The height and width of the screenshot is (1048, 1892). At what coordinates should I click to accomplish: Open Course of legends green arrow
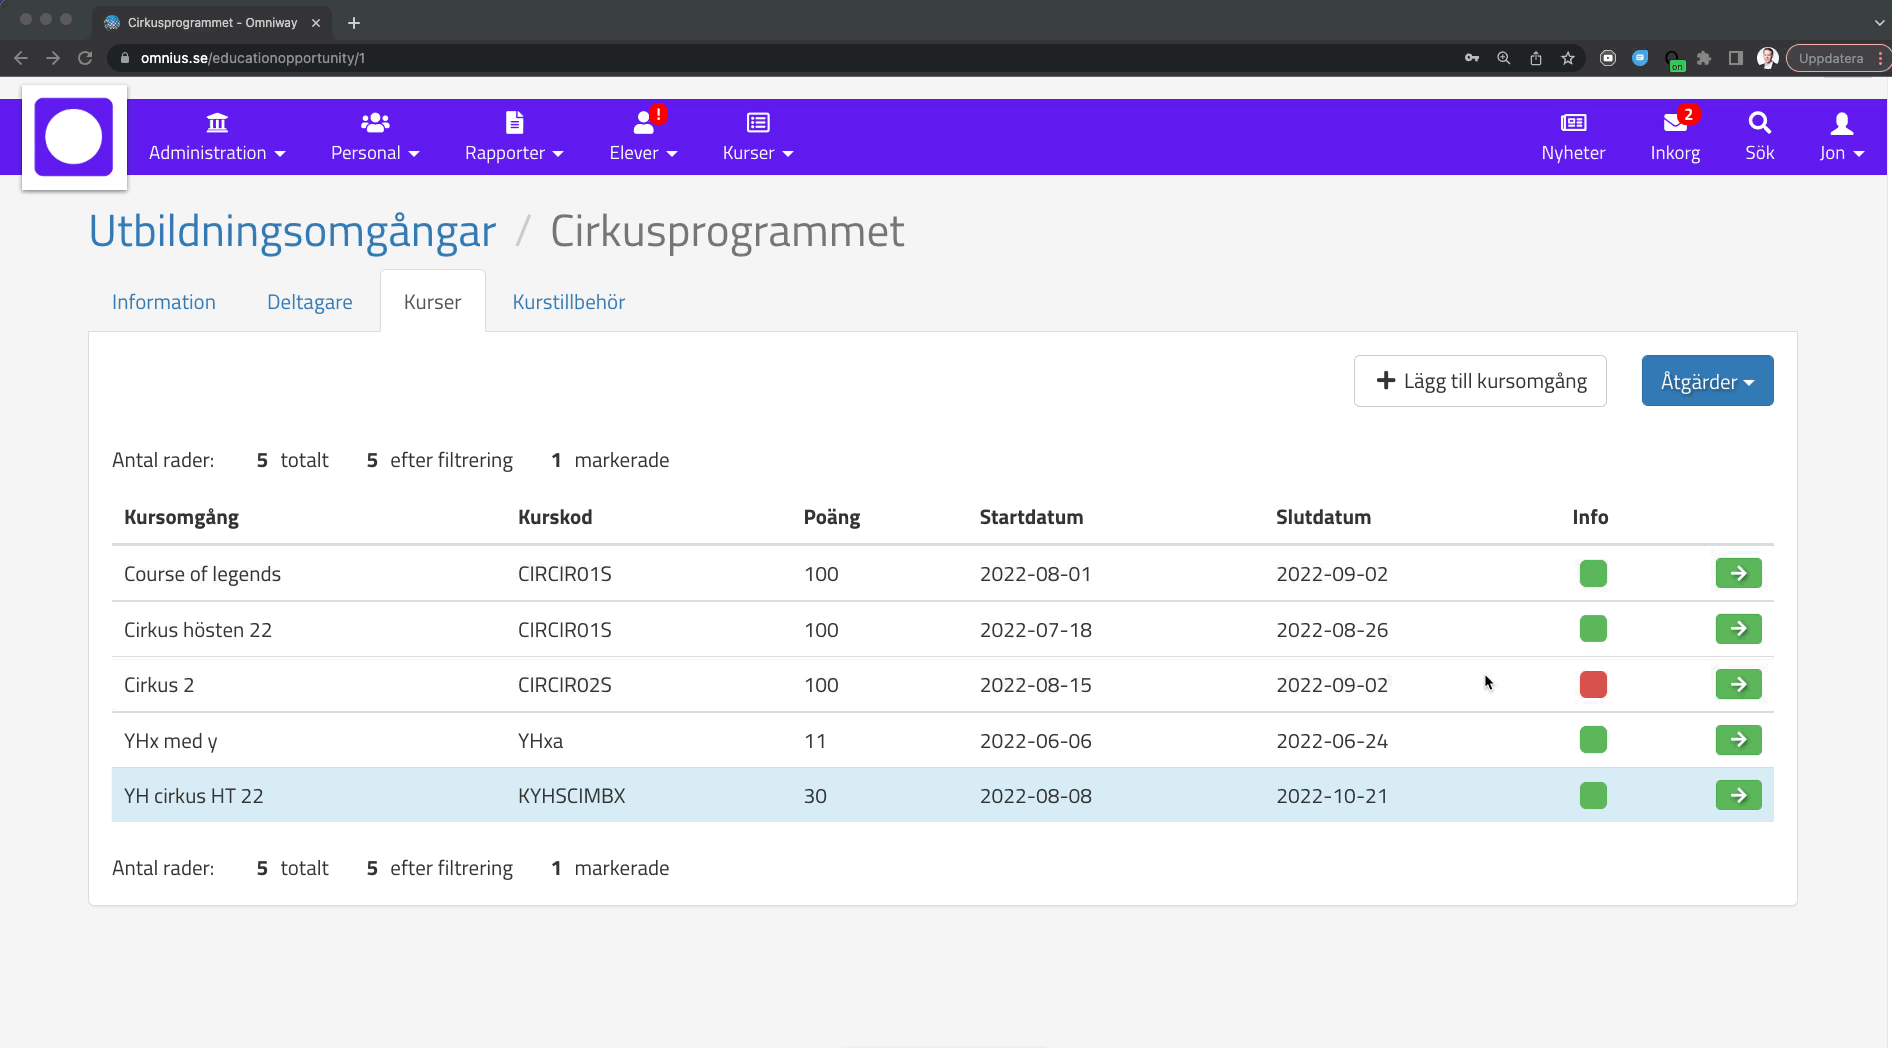(x=1738, y=573)
